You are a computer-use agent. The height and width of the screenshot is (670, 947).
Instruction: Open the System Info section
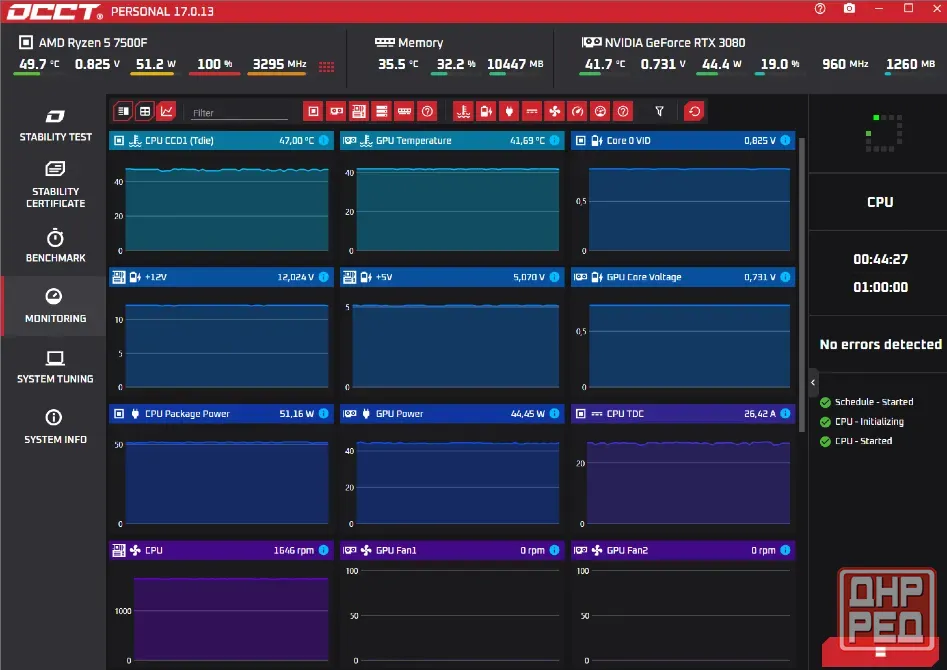55,427
